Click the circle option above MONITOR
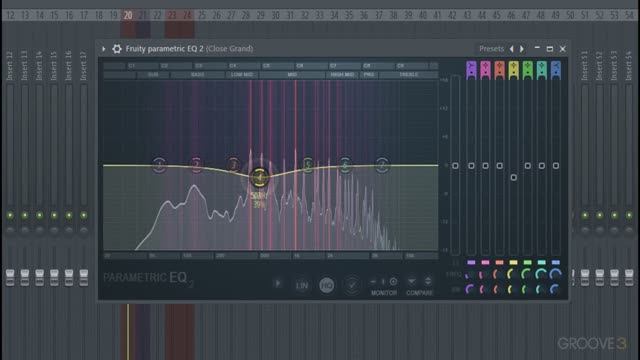The image size is (640, 360). pos(393,281)
